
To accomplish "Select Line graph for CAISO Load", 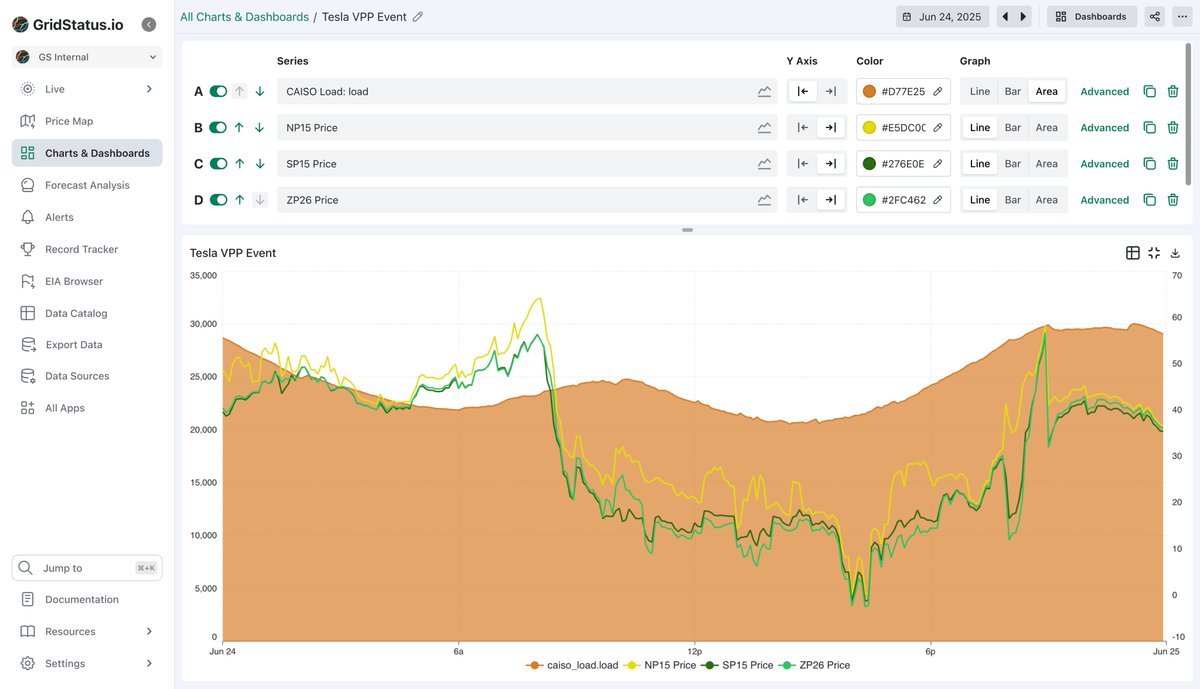I will tap(980, 91).
